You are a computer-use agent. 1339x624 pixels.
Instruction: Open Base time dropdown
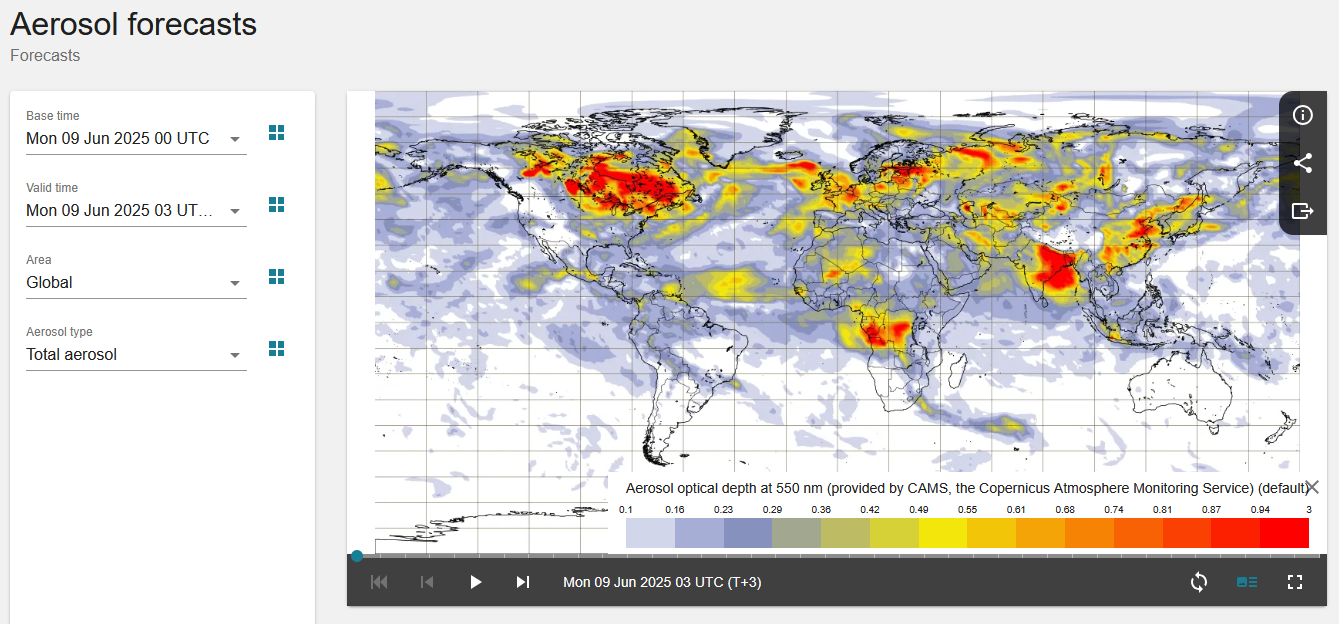136,139
